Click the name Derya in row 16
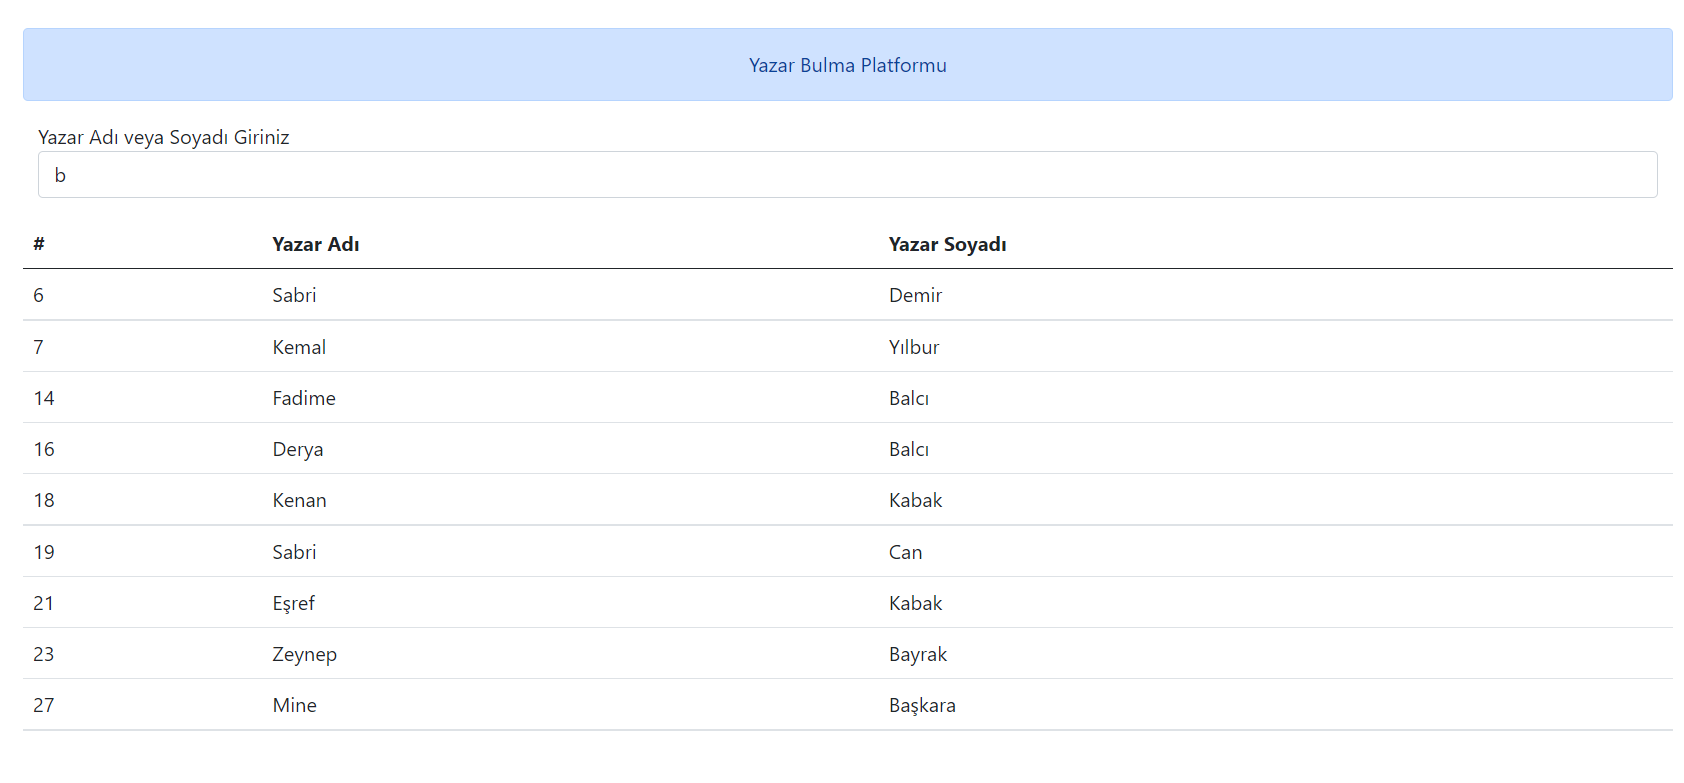The image size is (1684, 783). pyautogui.click(x=298, y=449)
